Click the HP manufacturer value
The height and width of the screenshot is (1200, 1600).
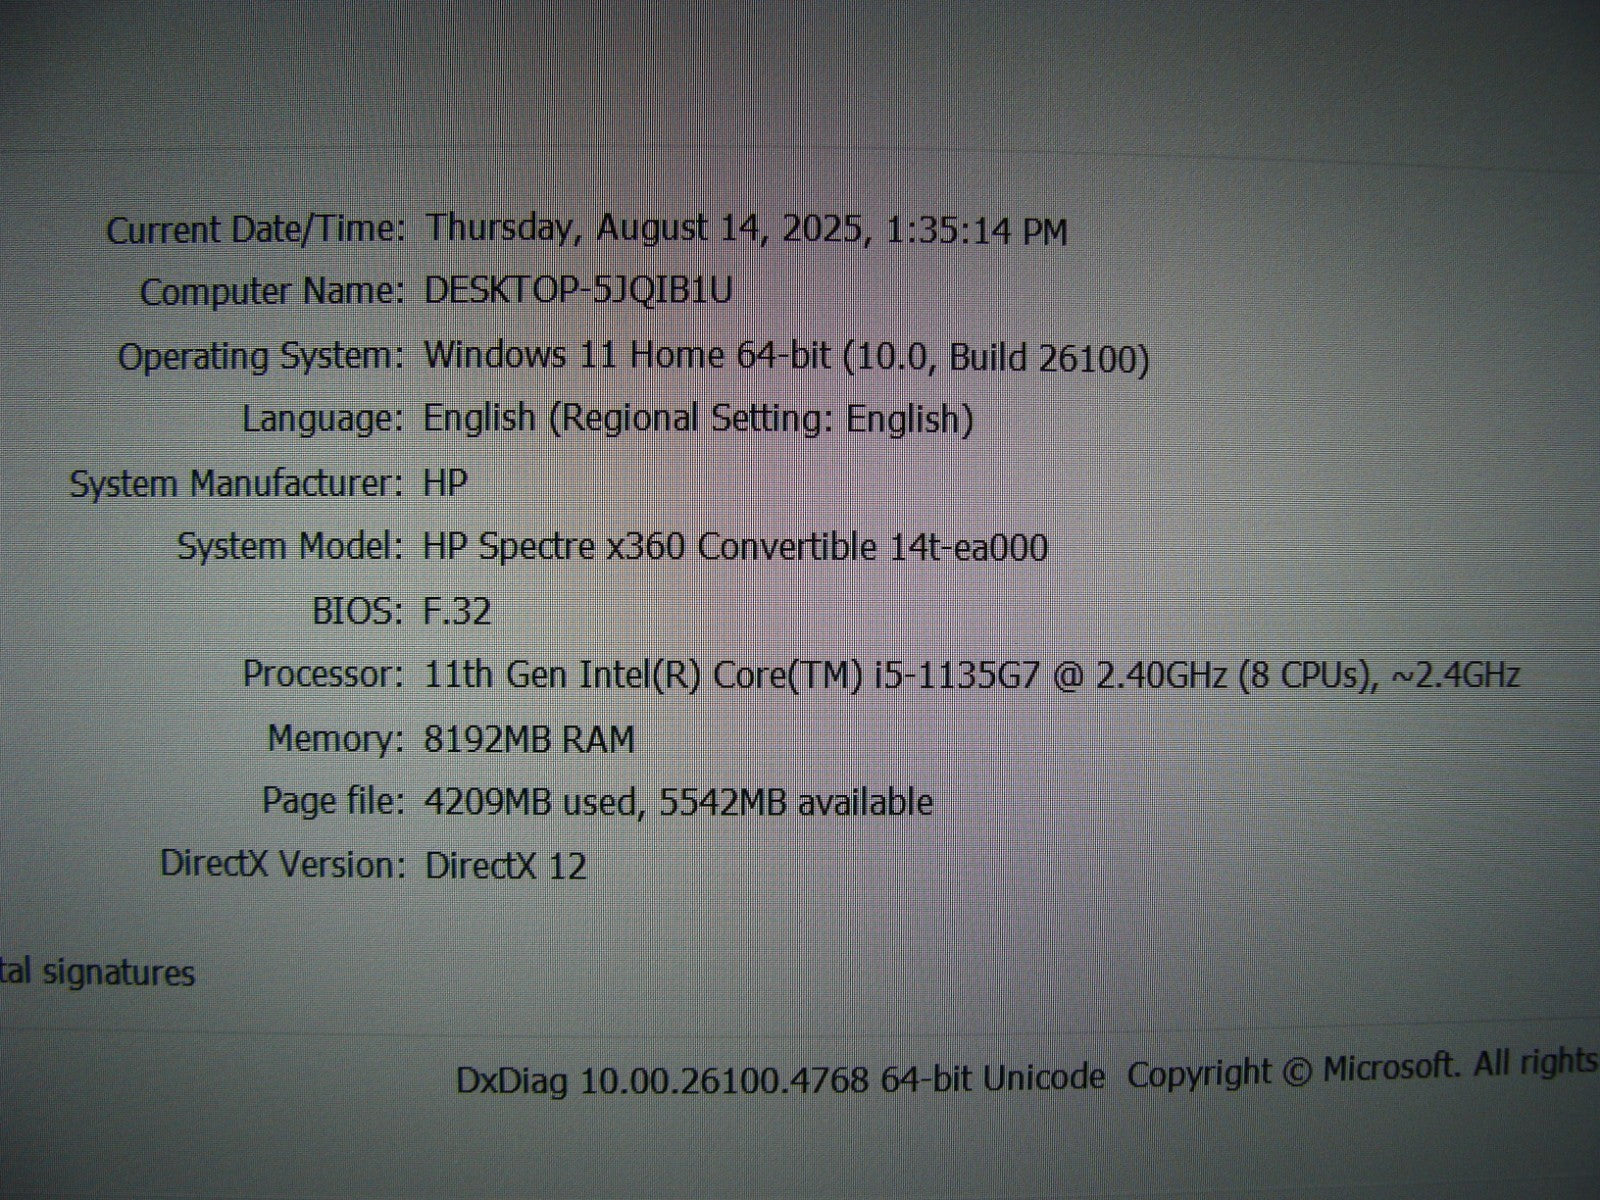(445, 483)
